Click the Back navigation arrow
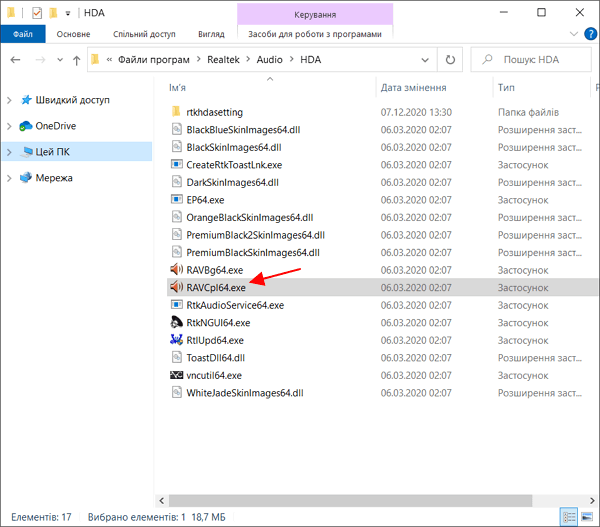 (x=15, y=60)
